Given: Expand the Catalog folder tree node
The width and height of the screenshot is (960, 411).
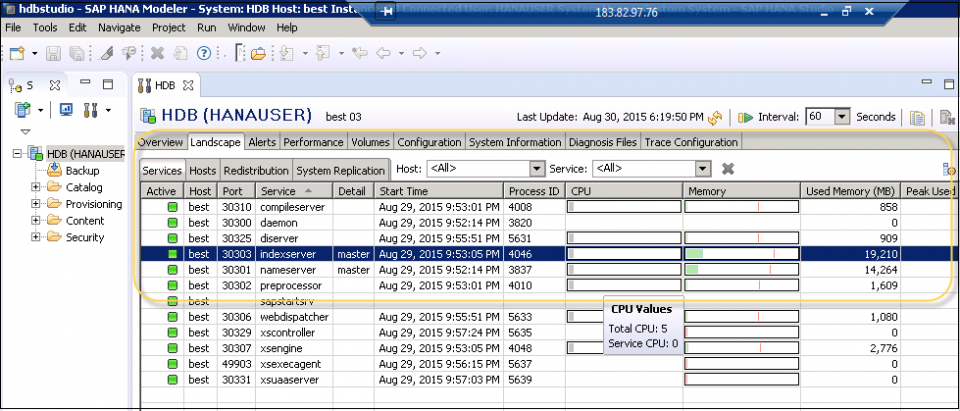Looking at the screenshot, I should 36,187.
